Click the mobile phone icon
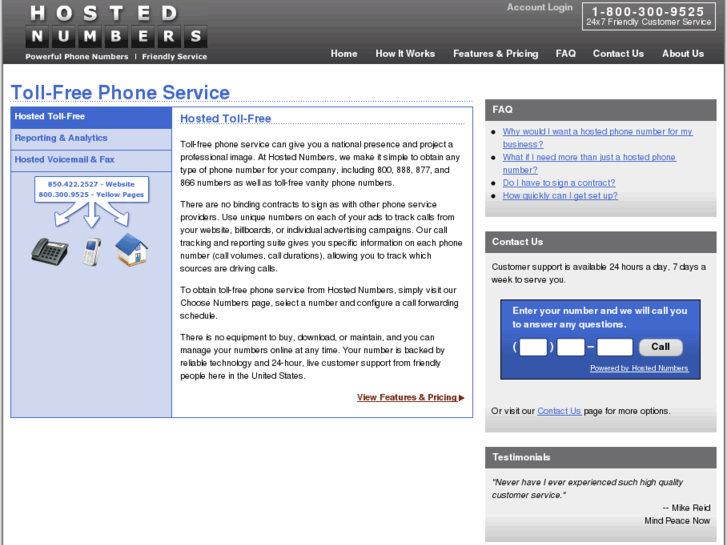 coord(92,252)
